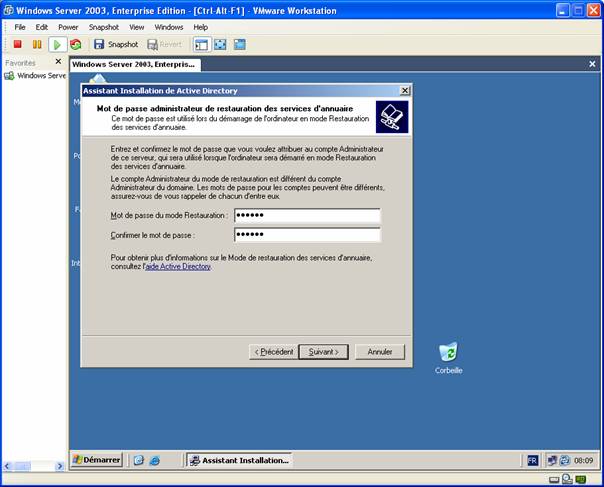
Task: Open the Power menu
Action: (68, 27)
